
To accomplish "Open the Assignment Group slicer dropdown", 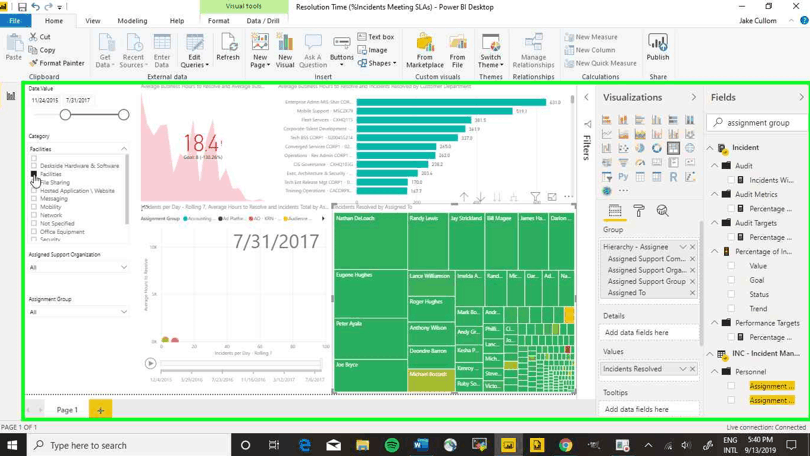I will 124,311.
